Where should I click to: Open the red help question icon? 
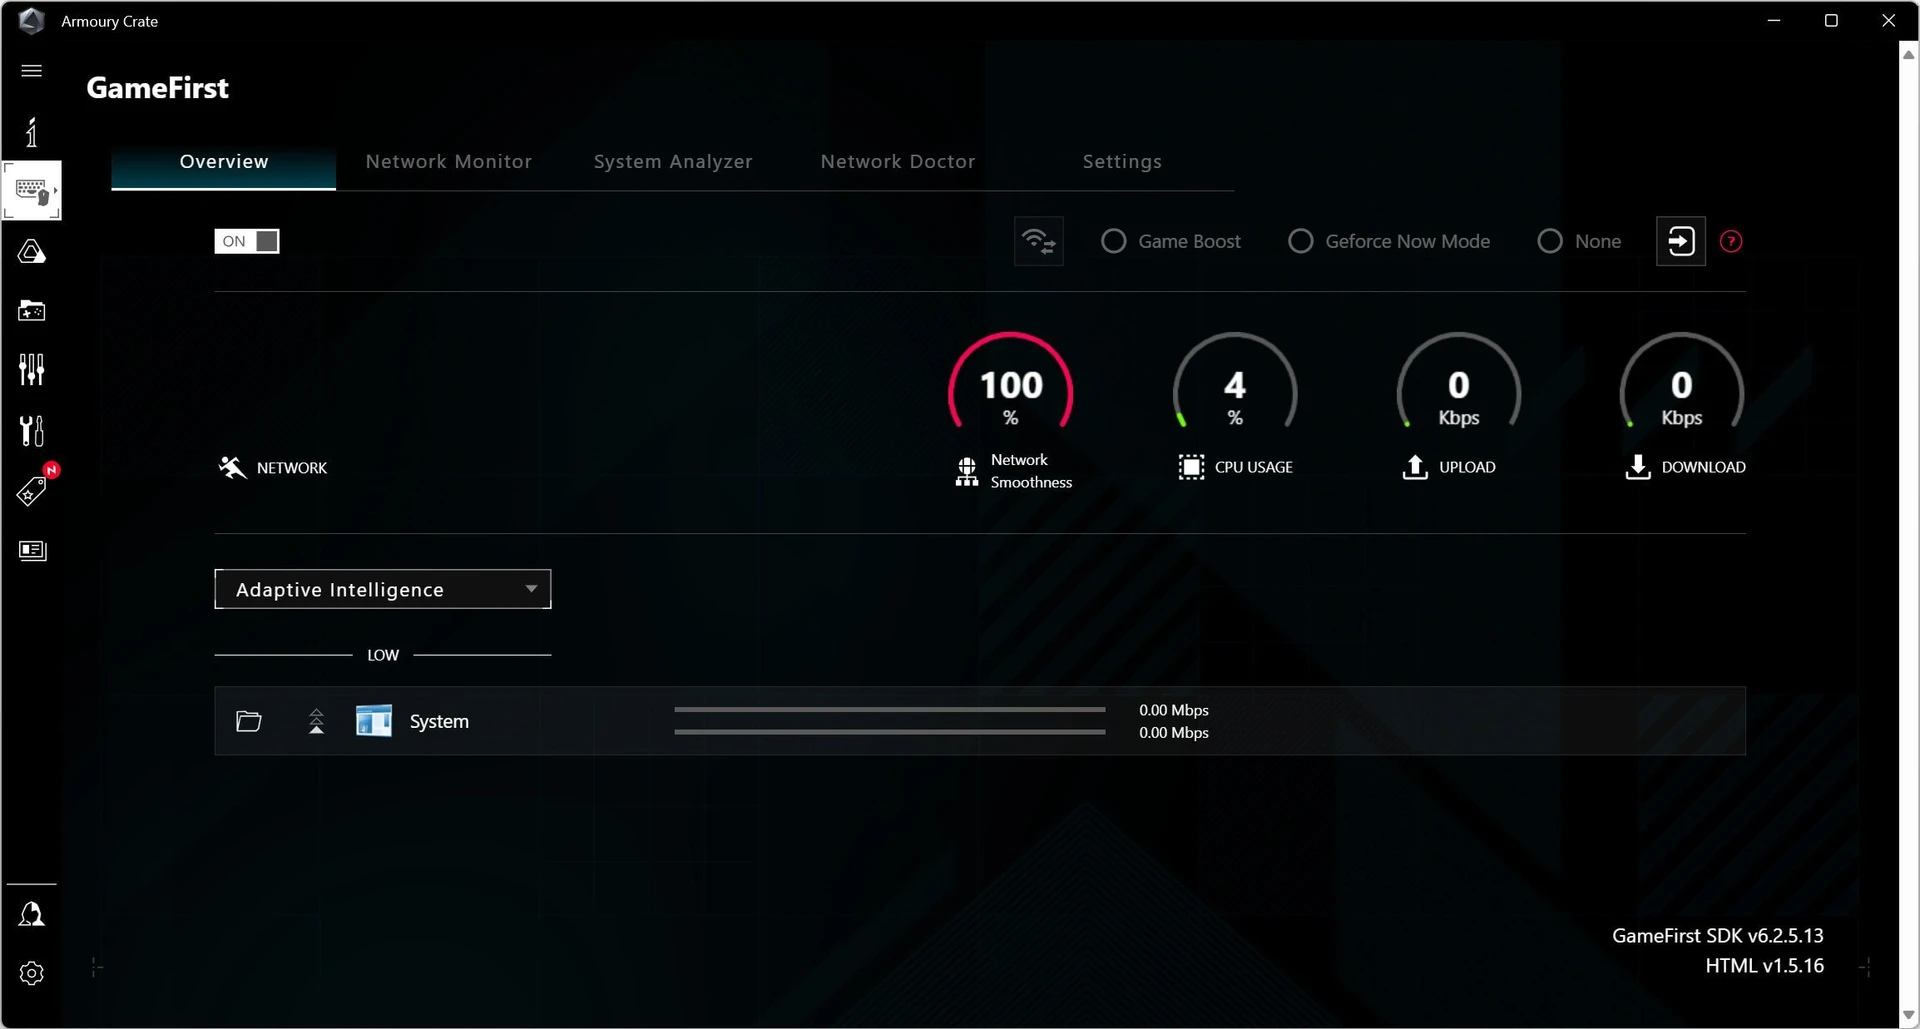tap(1731, 241)
